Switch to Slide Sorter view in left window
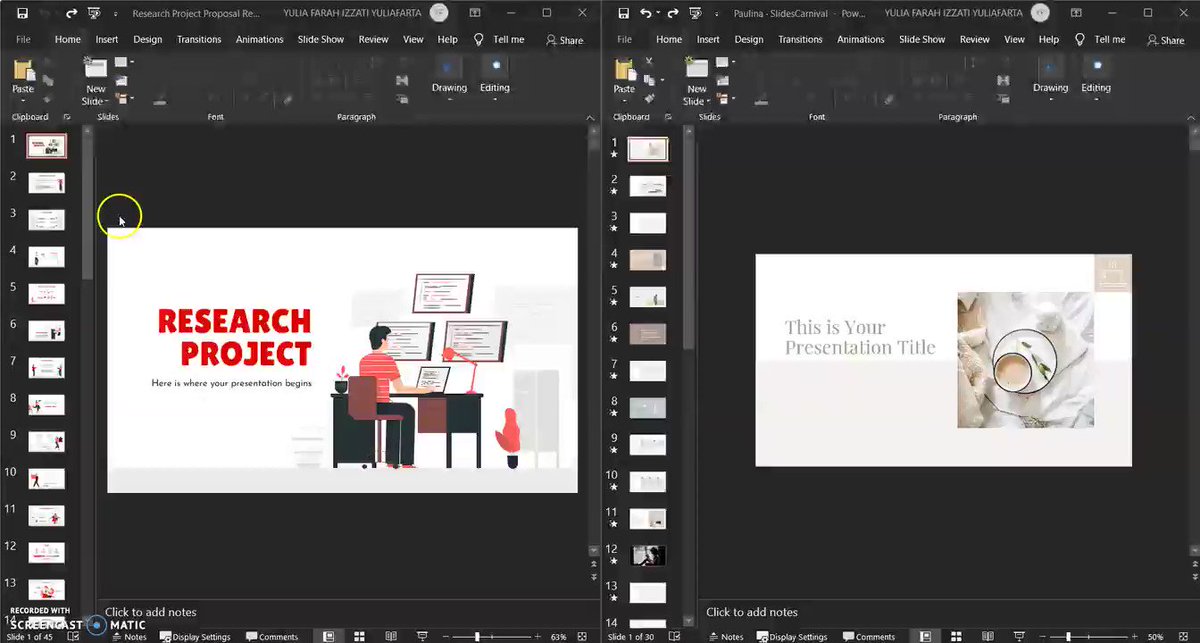The height and width of the screenshot is (643, 1200). click(358, 637)
